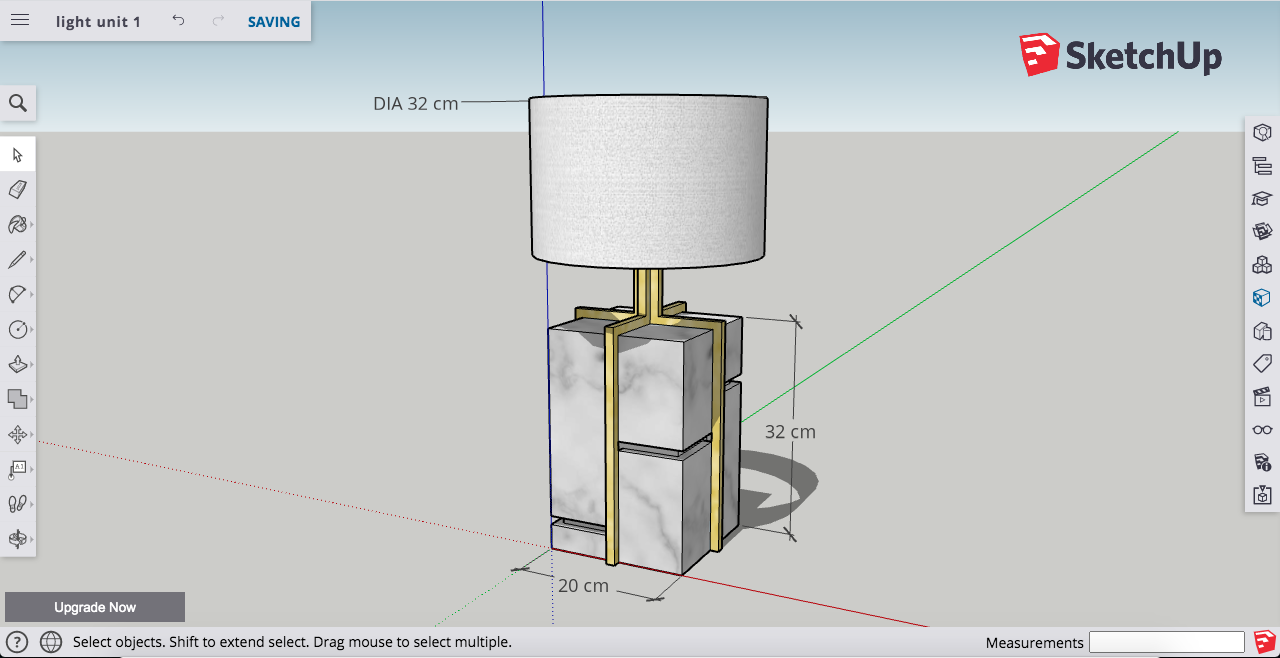Open the Materials panel

pos(1262,298)
